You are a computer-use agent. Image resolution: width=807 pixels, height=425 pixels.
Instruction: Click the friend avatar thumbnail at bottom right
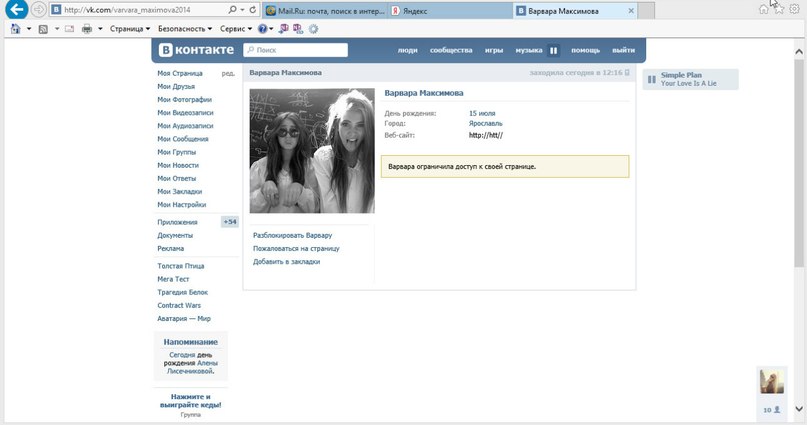[x=771, y=382]
